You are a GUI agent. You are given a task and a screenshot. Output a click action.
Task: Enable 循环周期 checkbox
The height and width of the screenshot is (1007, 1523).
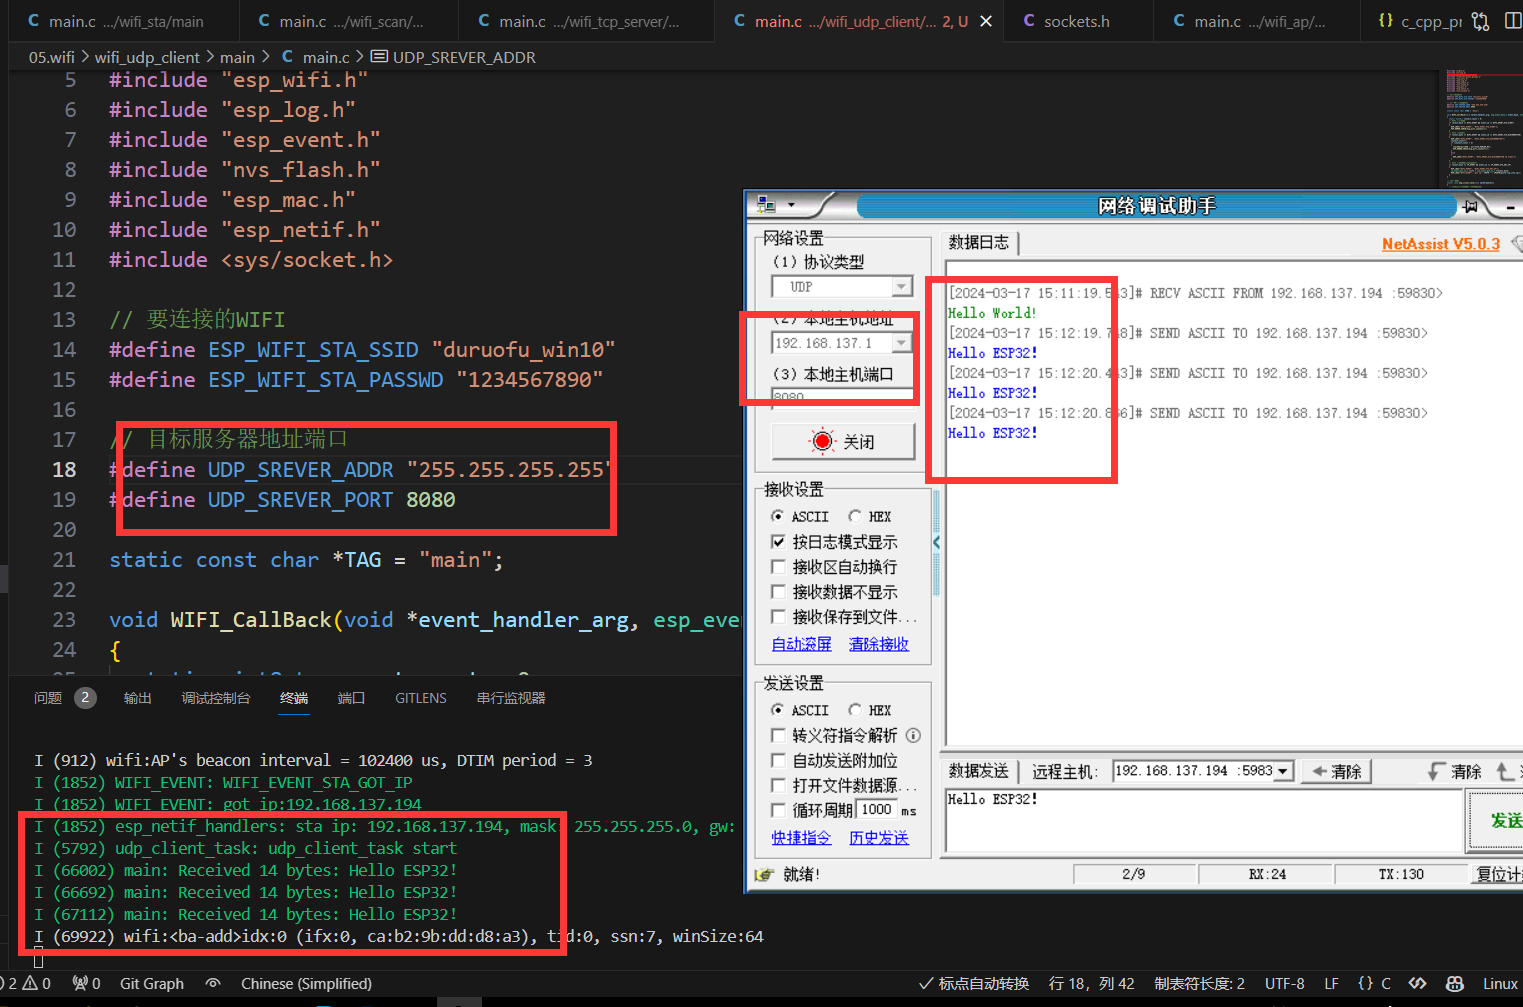pyautogui.click(x=778, y=810)
